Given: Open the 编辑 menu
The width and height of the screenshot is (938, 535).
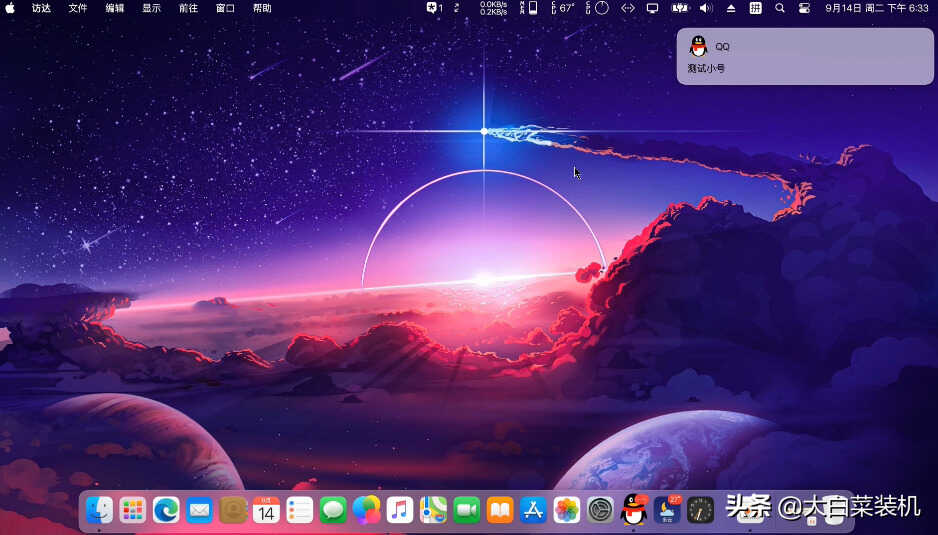Looking at the screenshot, I should [x=115, y=8].
